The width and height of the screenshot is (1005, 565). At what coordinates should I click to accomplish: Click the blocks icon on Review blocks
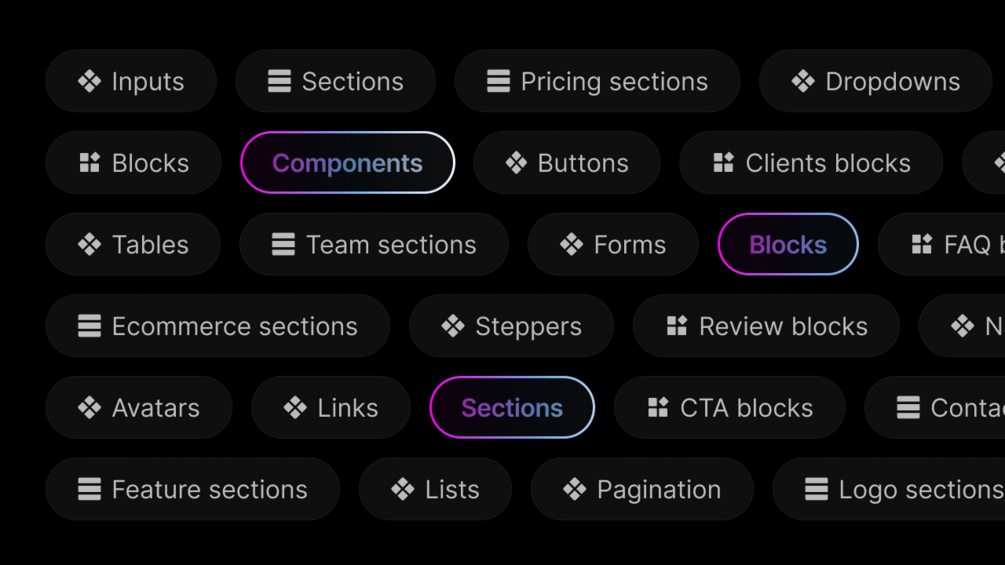click(677, 325)
